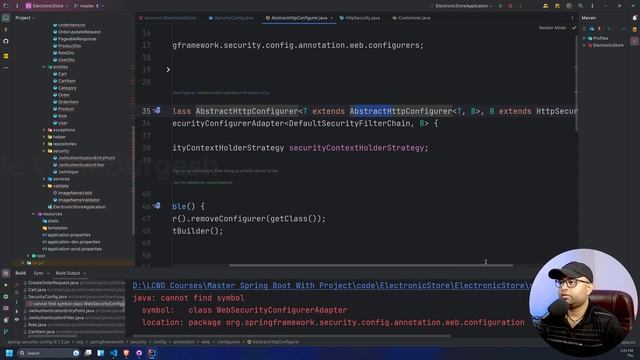Open the ElectronicStore project dropdown
Image resolution: width=640 pixels, height=360 pixels.
47,6
